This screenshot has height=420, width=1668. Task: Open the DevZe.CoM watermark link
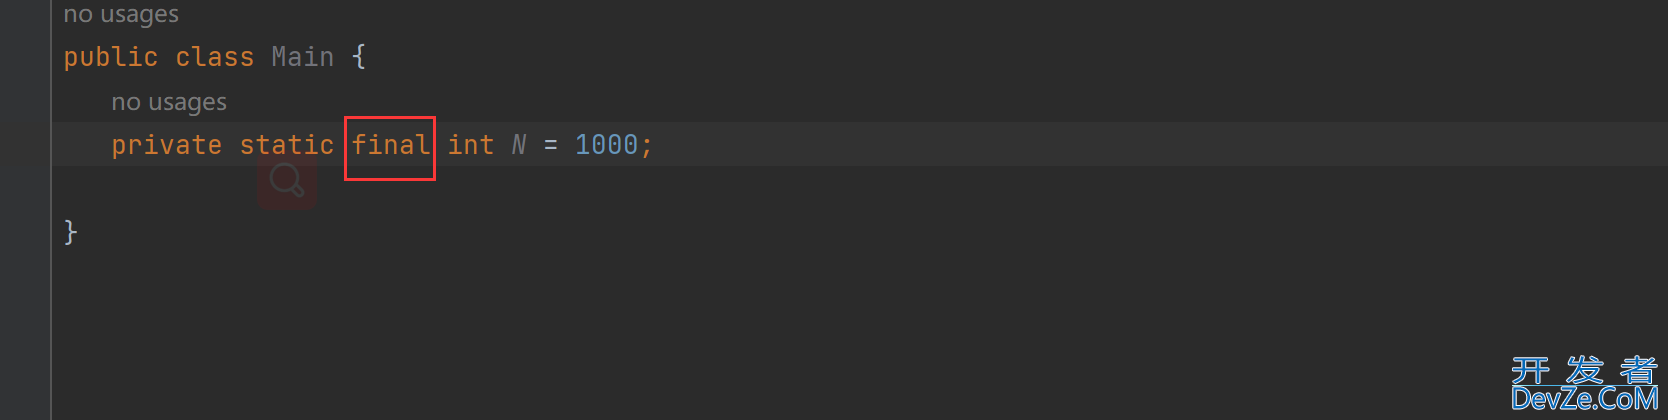pos(1585,400)
